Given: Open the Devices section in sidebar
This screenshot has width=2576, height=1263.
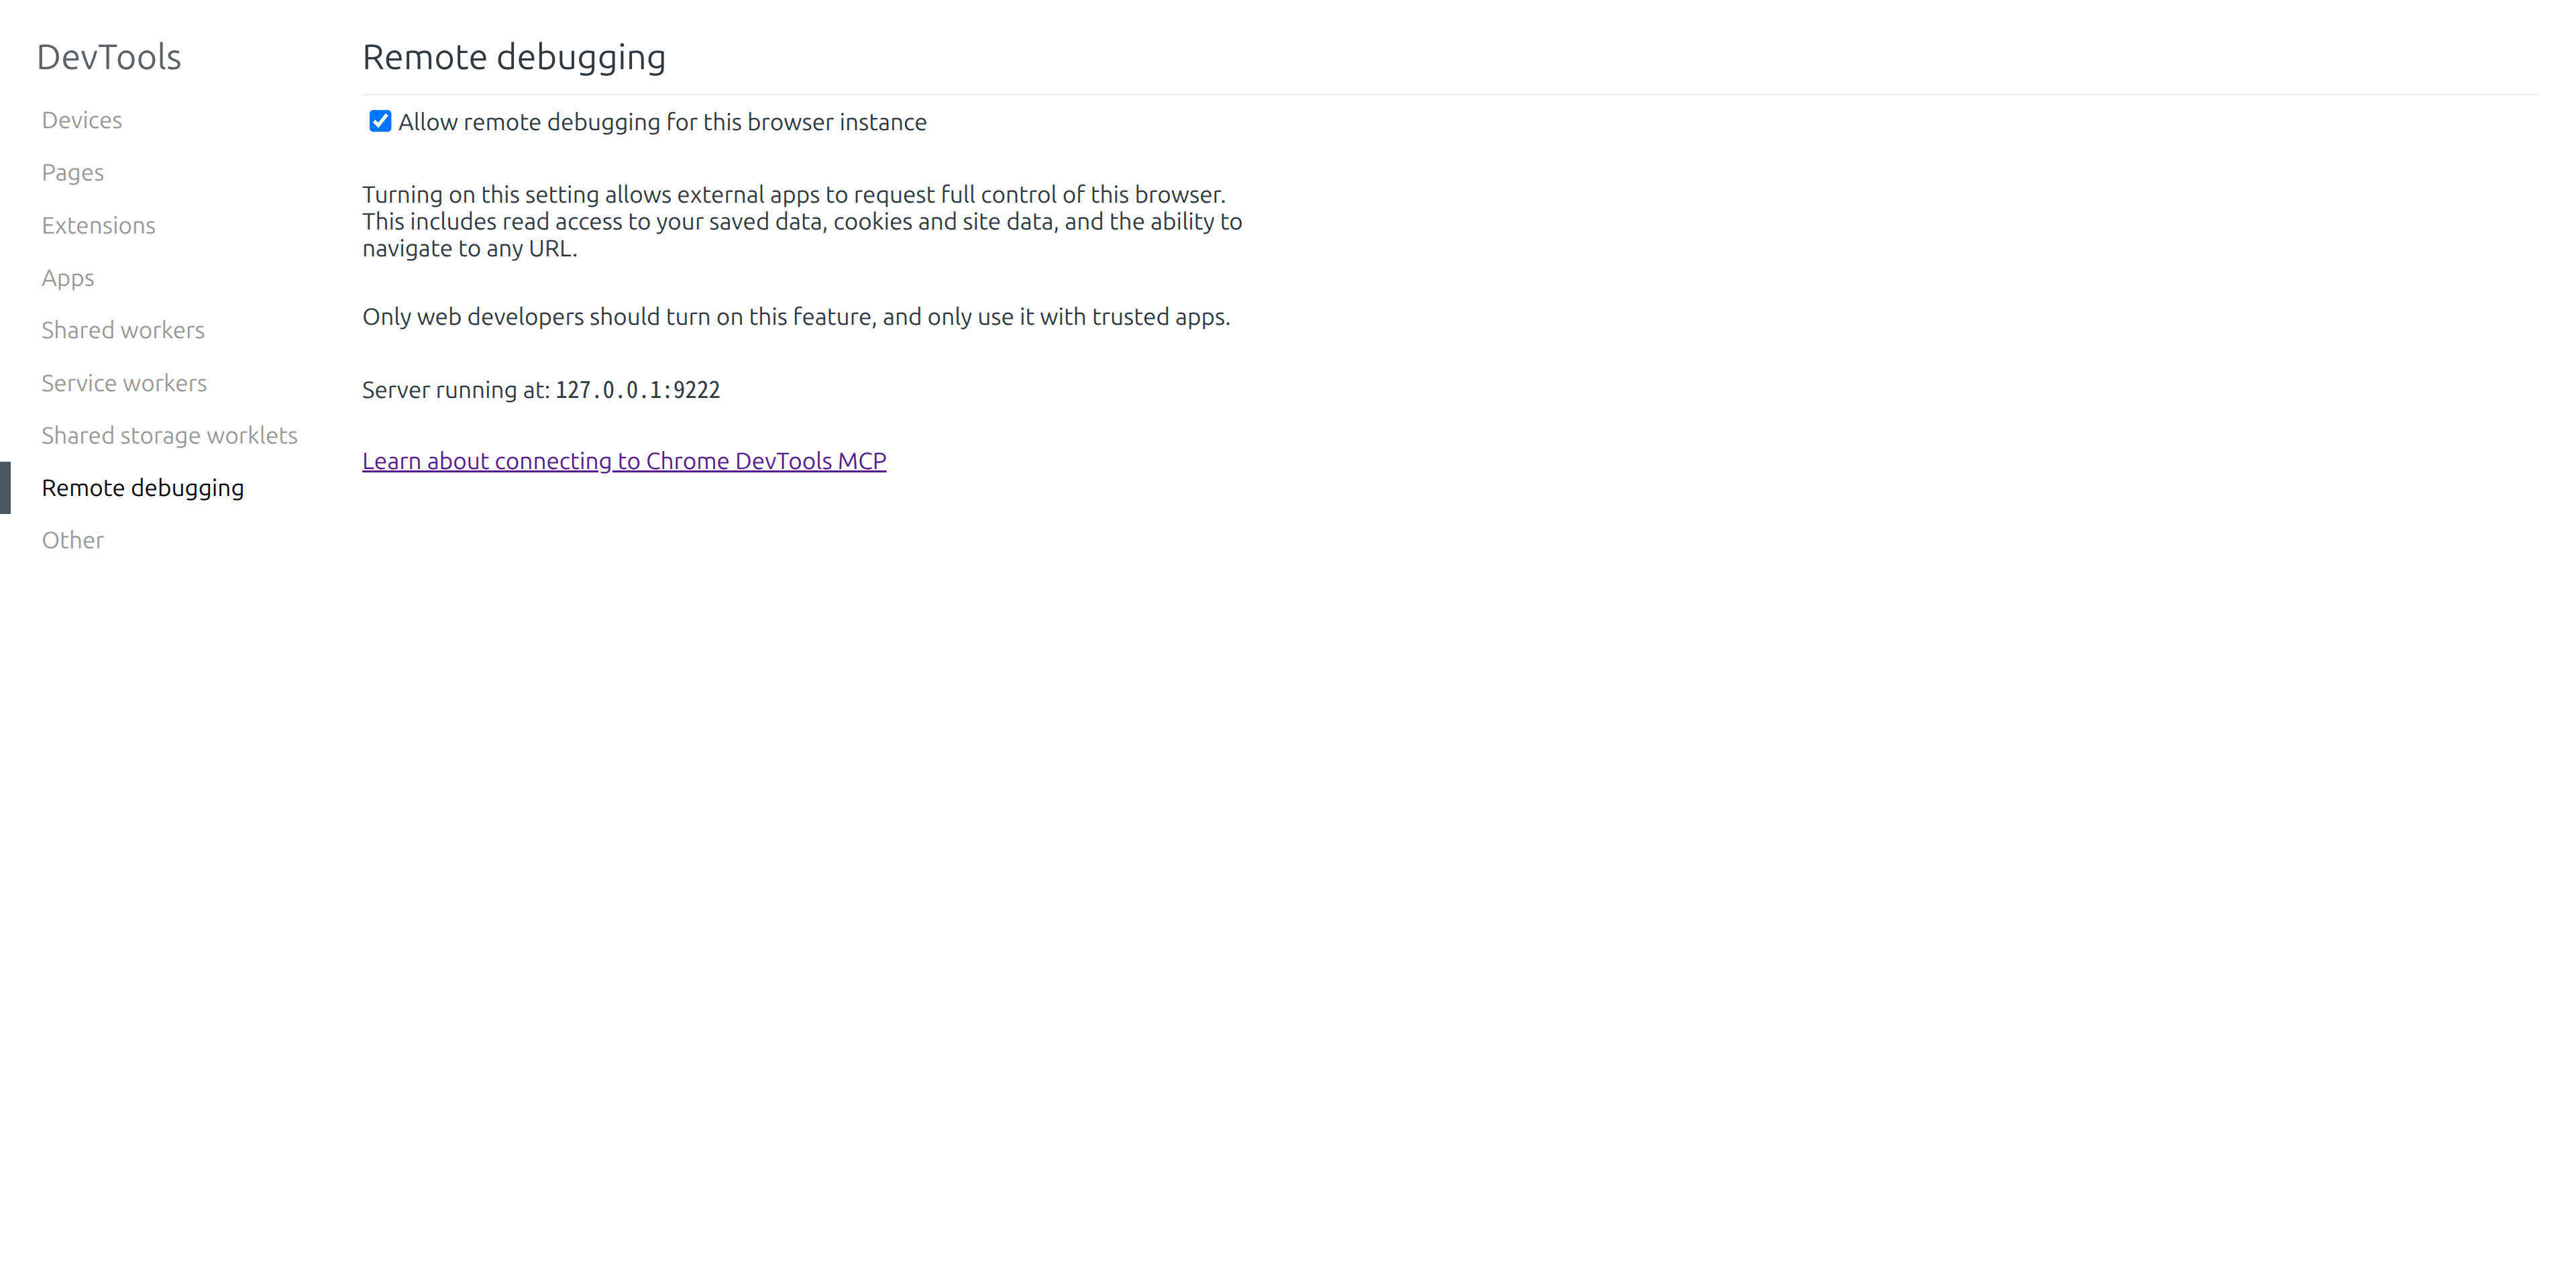Looking at the screenshot, I should pos(82,120).
